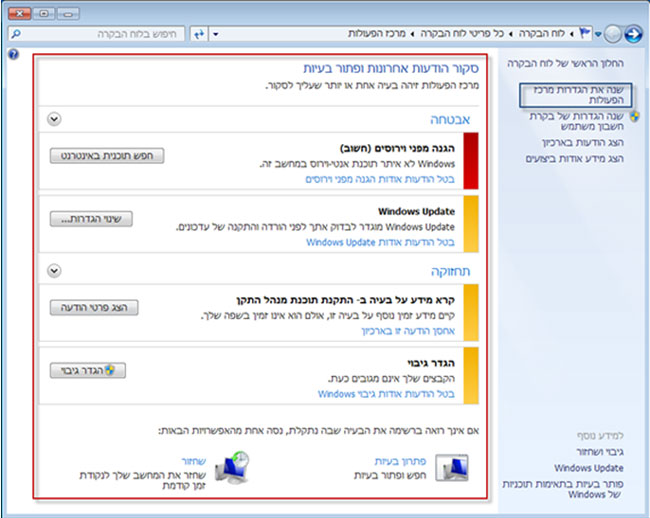
Task: Refresh the page with the refresh arrows button
Action: [x=198, y=34]
